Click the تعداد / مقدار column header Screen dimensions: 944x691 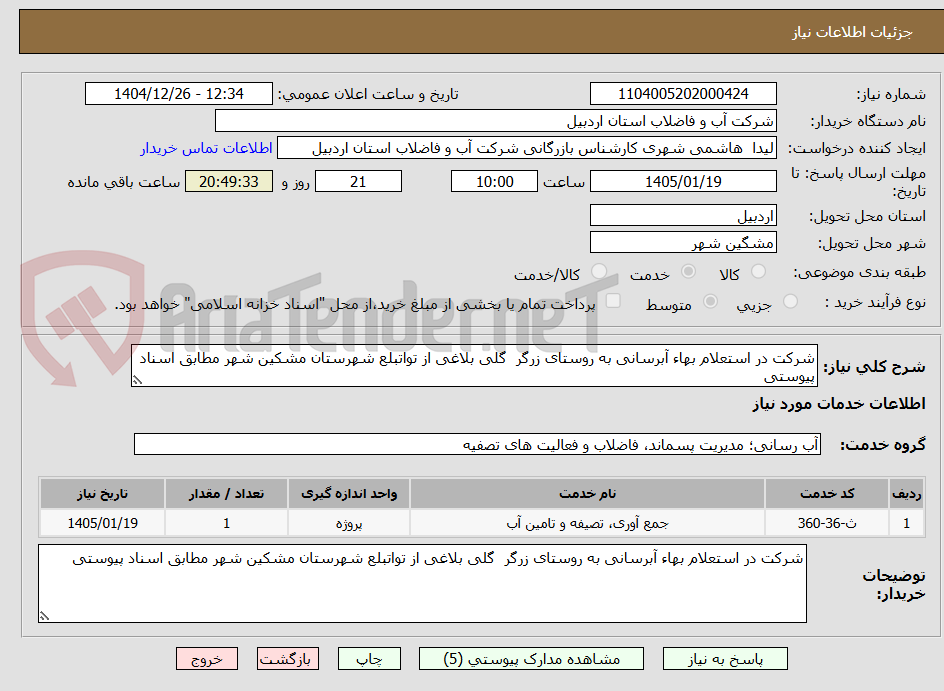coord(226,494)
